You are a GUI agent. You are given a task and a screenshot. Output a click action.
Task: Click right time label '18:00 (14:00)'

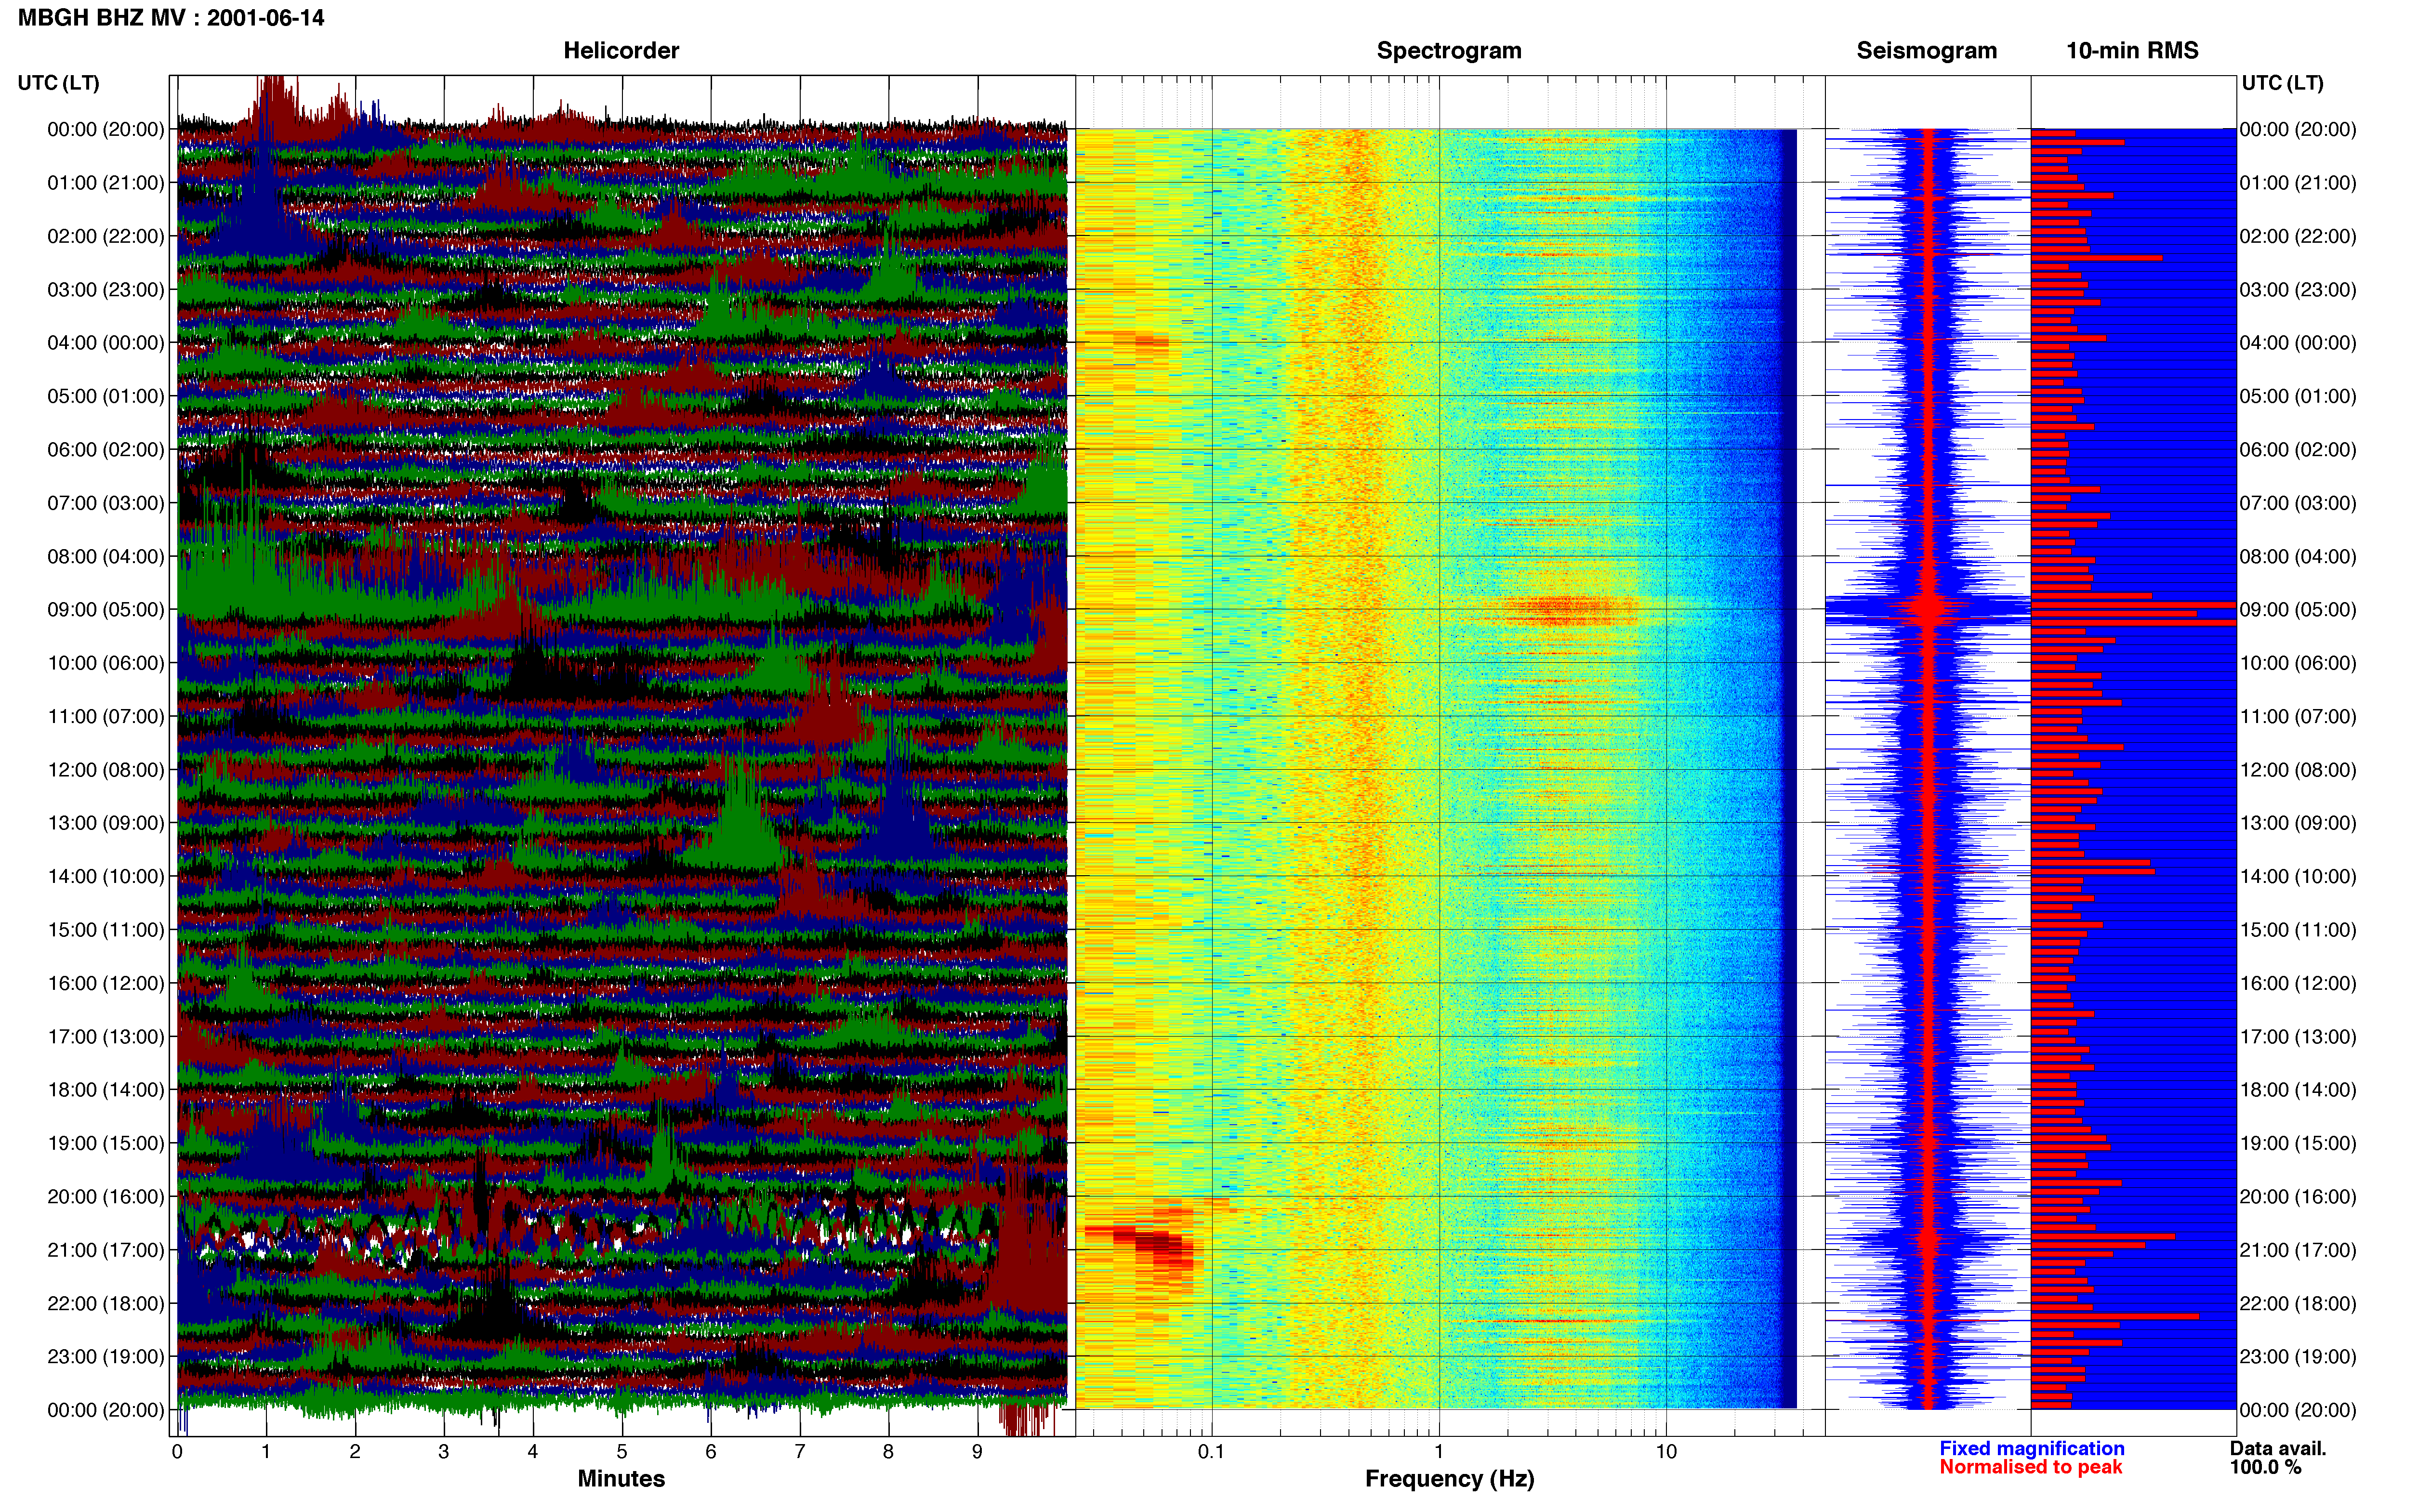point(2298,1090)
